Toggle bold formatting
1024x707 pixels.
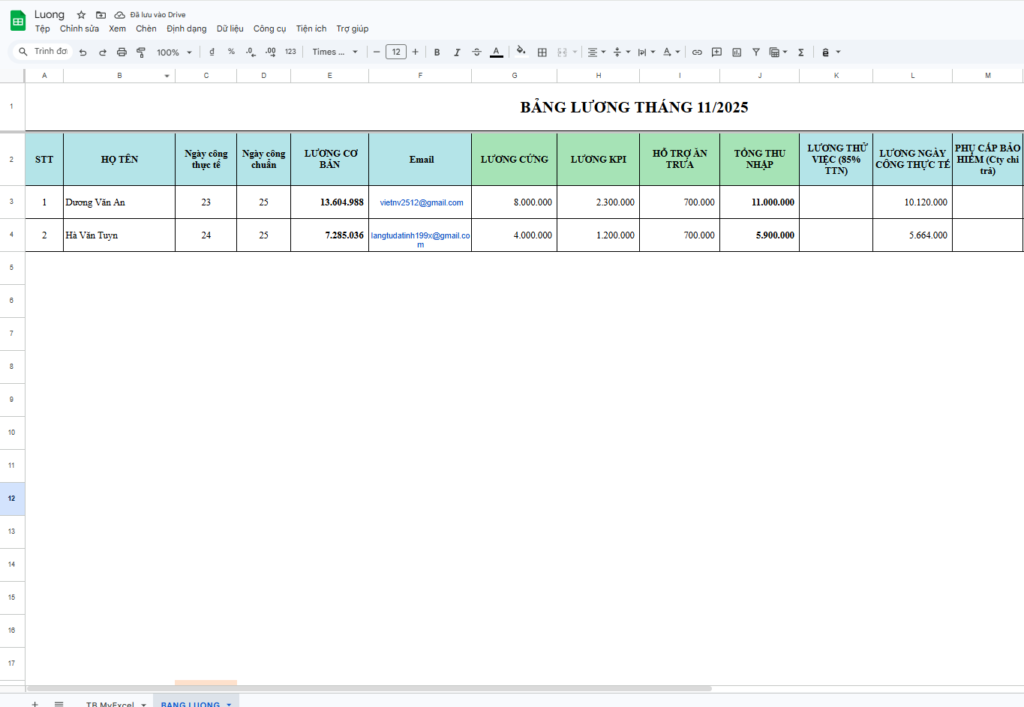437,52
